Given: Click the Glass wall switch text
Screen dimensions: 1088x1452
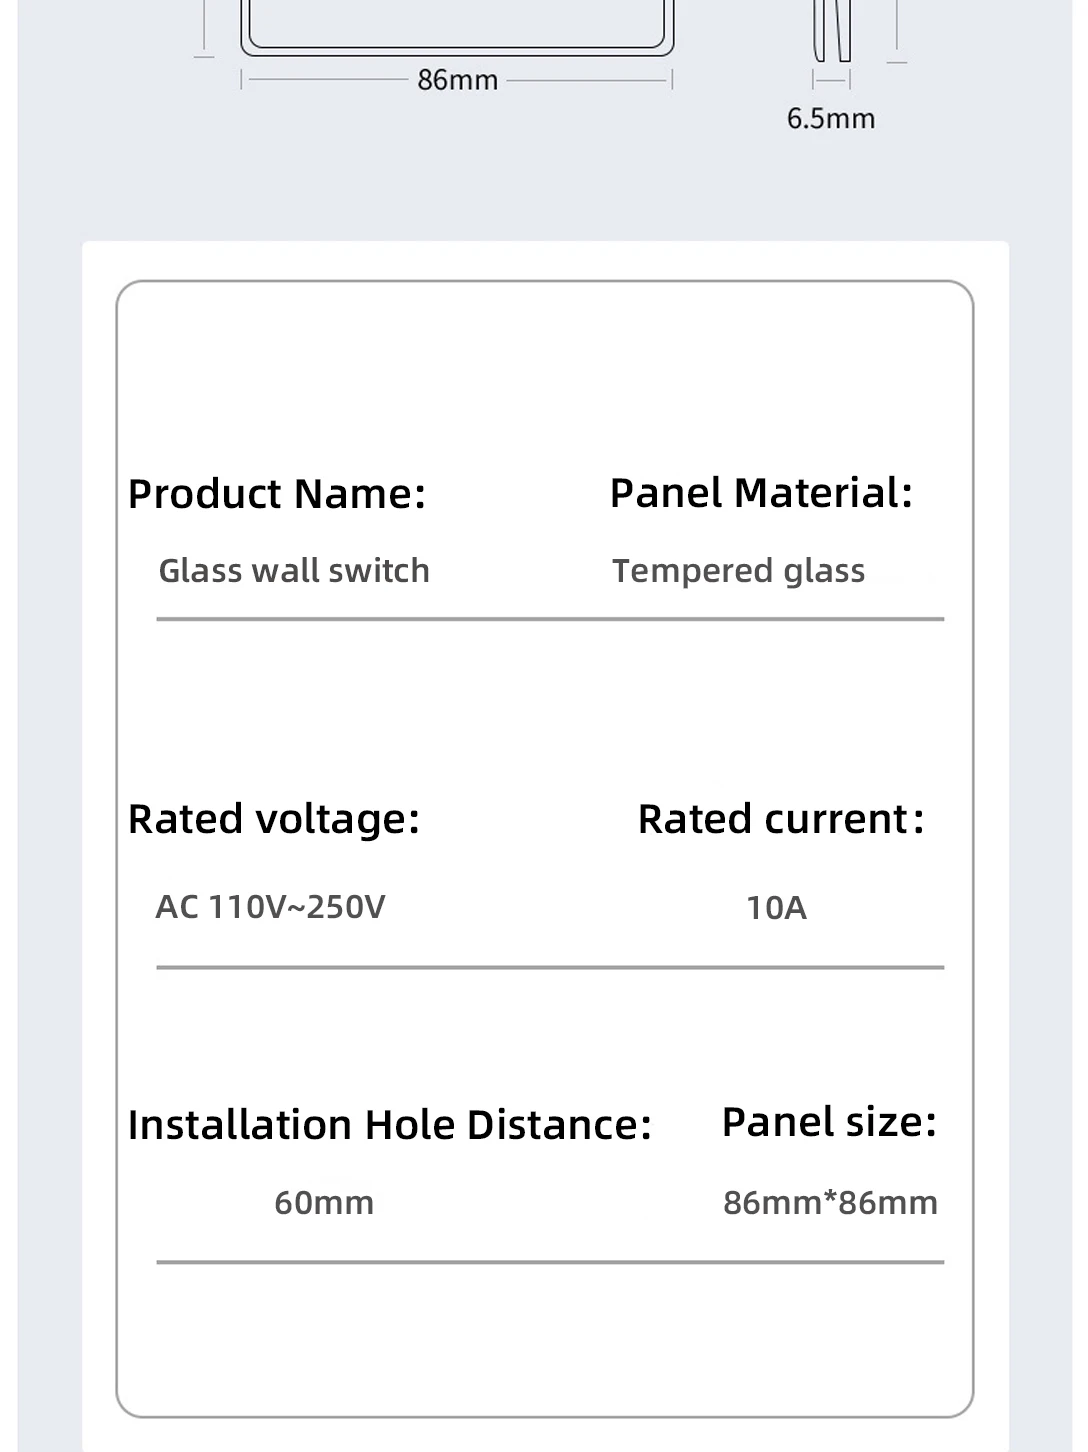Looking at the screenshot, I should 294,571.
